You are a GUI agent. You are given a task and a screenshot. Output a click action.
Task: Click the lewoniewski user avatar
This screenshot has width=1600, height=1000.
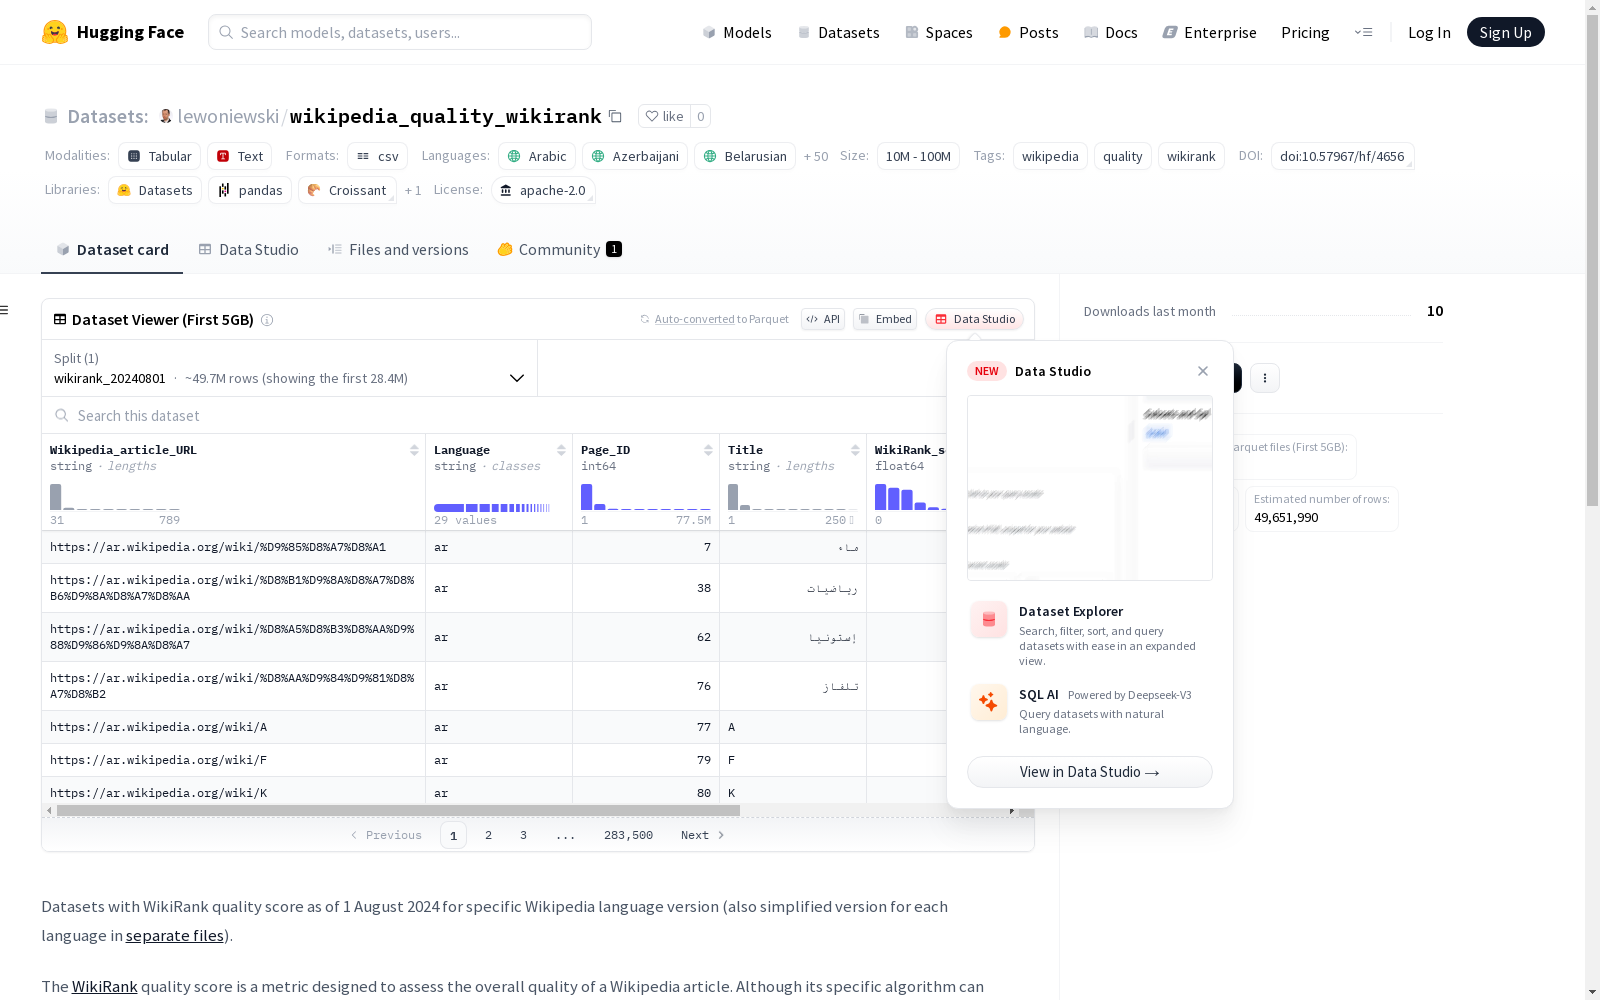click(x=166, y=116)
